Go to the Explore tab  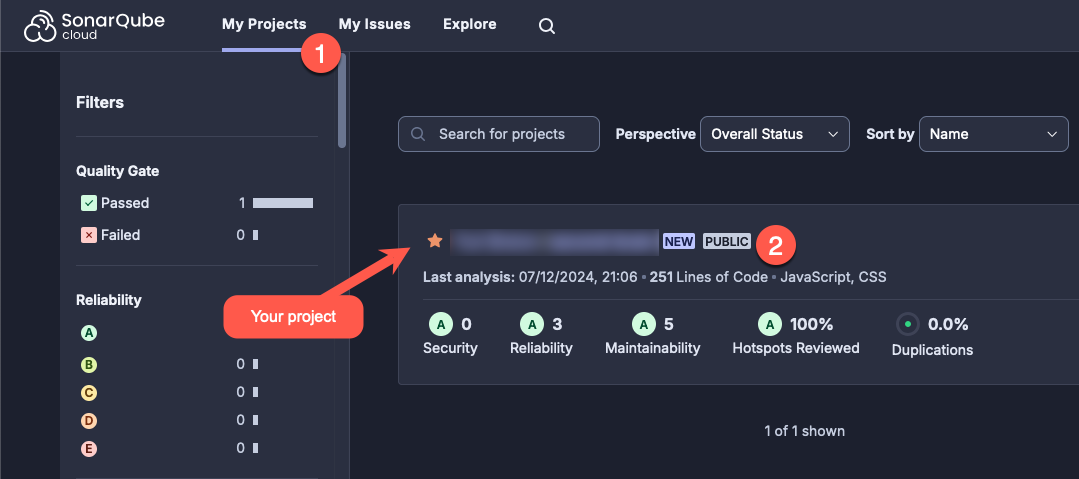[x=469, y=24]
